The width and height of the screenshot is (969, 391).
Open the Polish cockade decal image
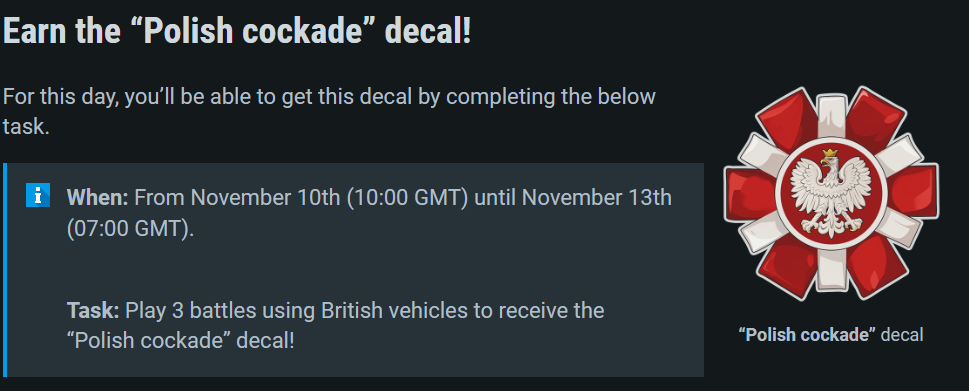pyautogui.click(x=831, y=193)
